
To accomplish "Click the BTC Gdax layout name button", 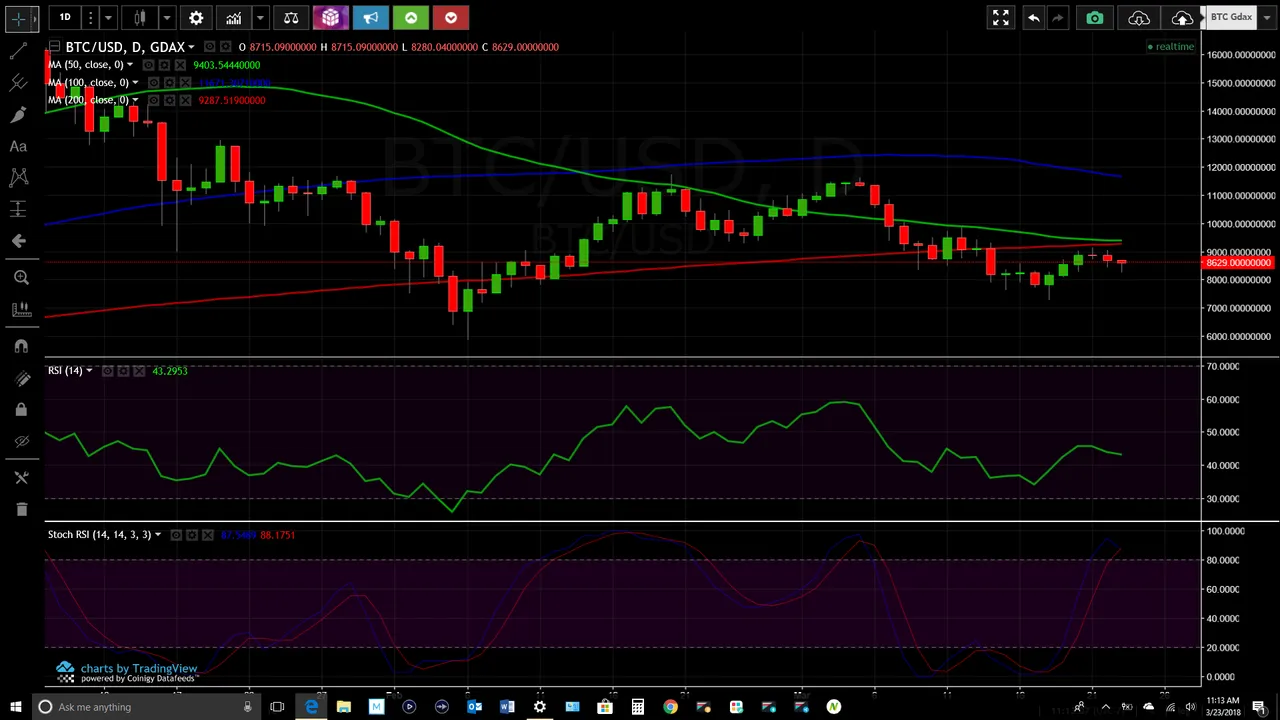I will point(1231,17).
